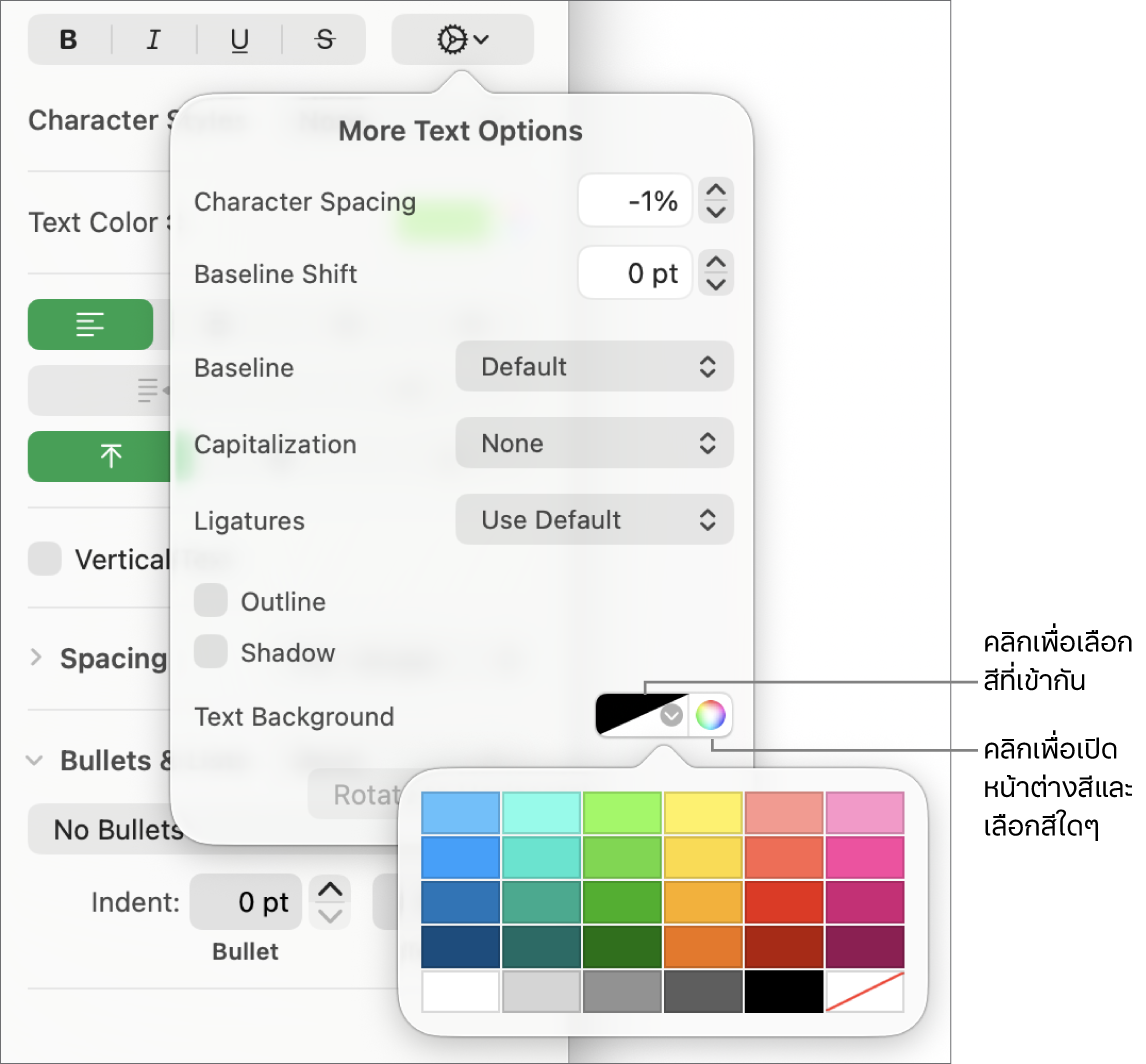Click the Baseline Shift value field
This screenshot has height=1064, width=1146.
tap(634, 273)
